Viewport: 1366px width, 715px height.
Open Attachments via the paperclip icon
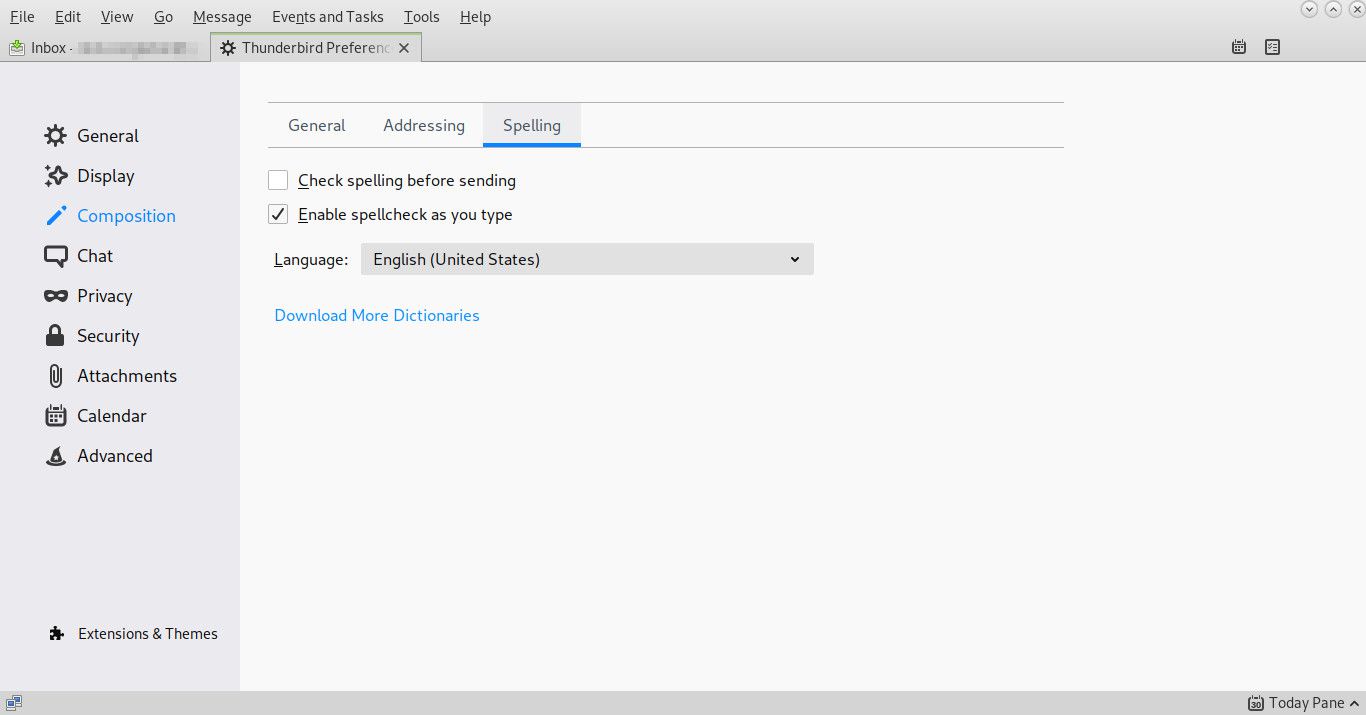coord(56,376)
